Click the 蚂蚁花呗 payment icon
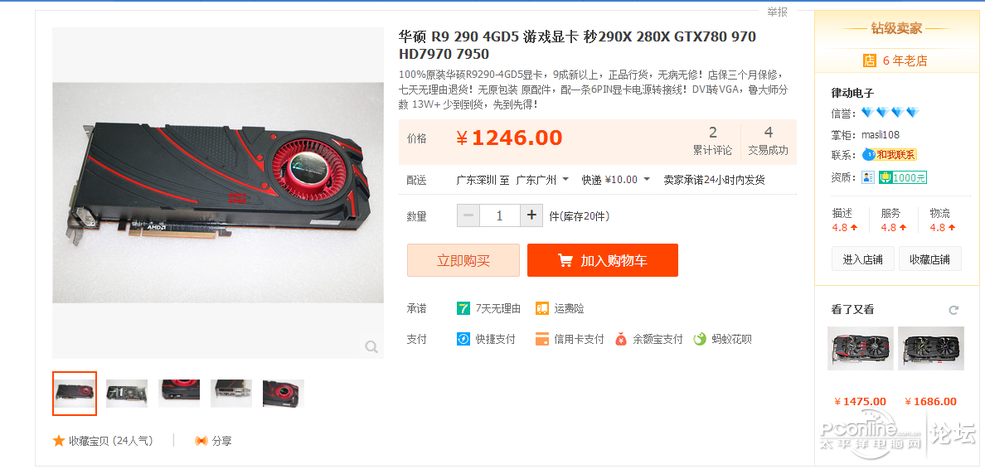Image resolution: width=985 pixels, height=469 pixels. pyautogui.click(x=700, y=339)
